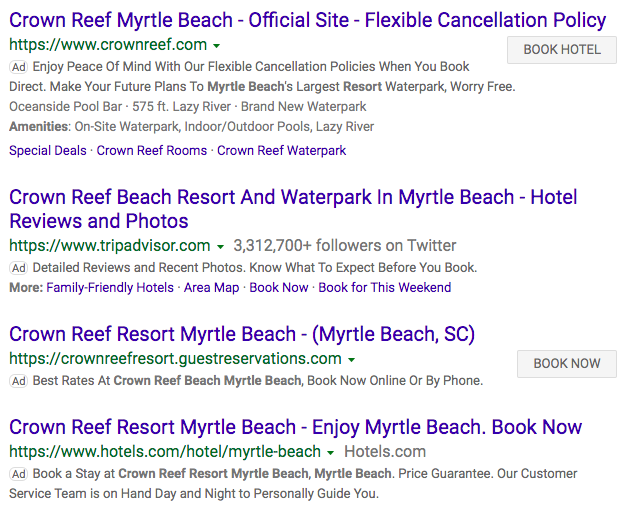Click the 'Hotels.com' text beside the URL
The width and height of the screenshot is (643, 511).
(x=385, y=452)
